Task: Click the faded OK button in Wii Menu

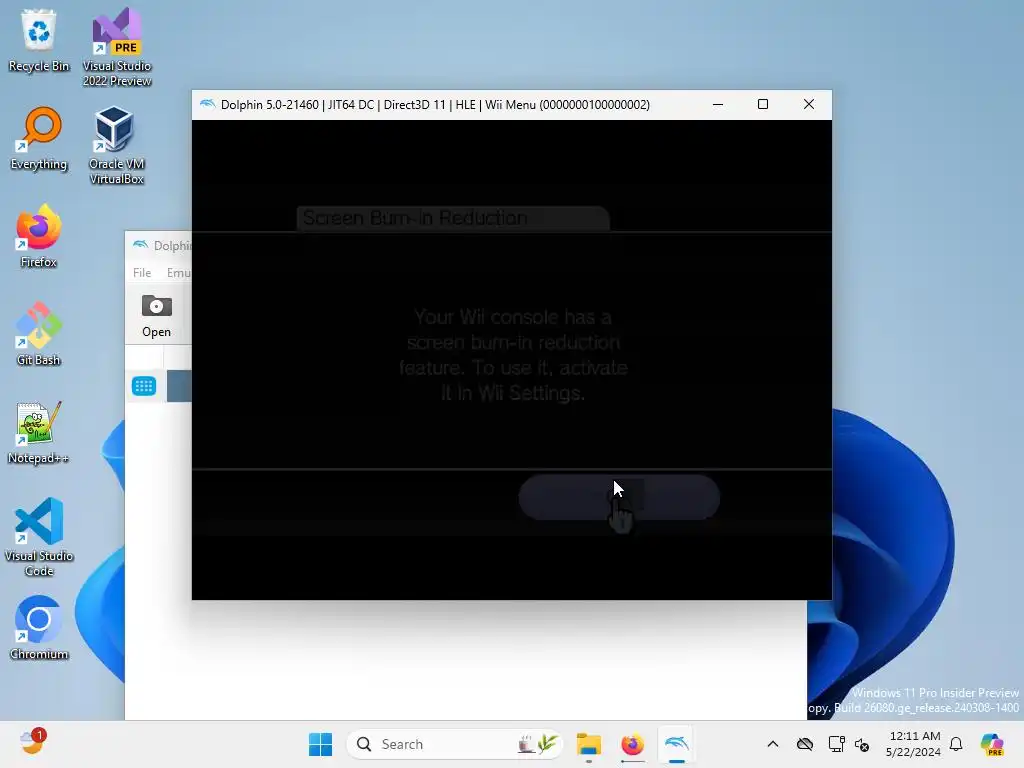Action: [619, 498]
